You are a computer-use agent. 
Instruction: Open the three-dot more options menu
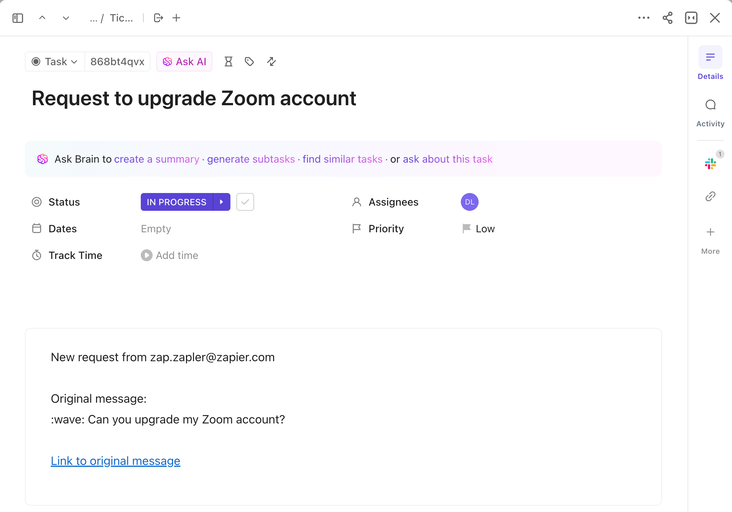click(644, 18)
